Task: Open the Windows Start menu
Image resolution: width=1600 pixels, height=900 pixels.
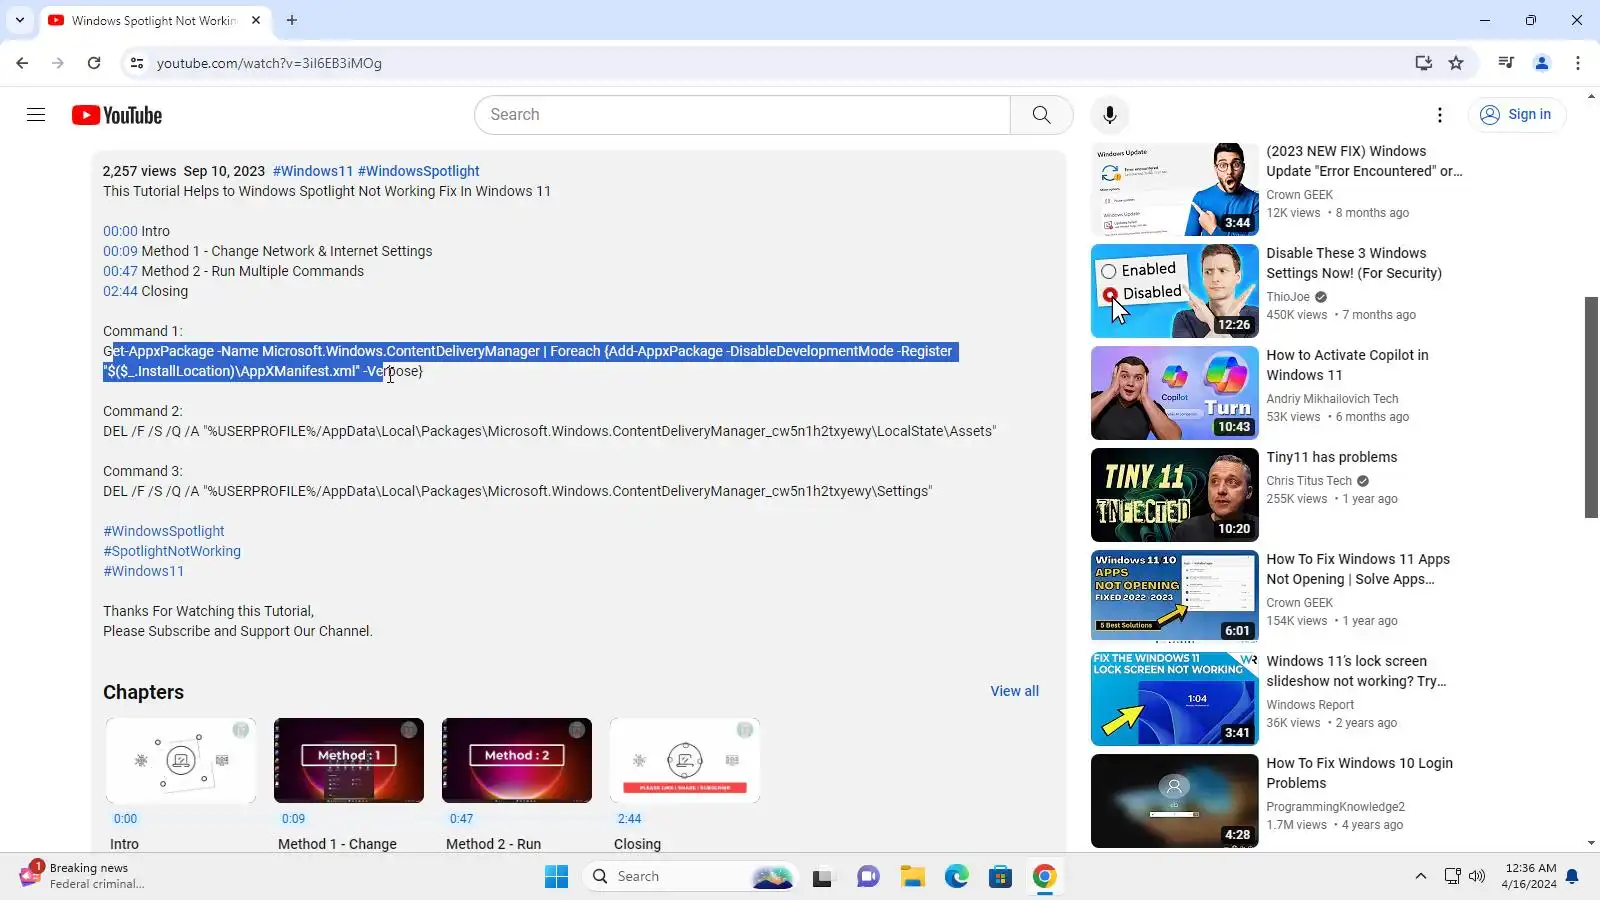Action: click(556, 877)
